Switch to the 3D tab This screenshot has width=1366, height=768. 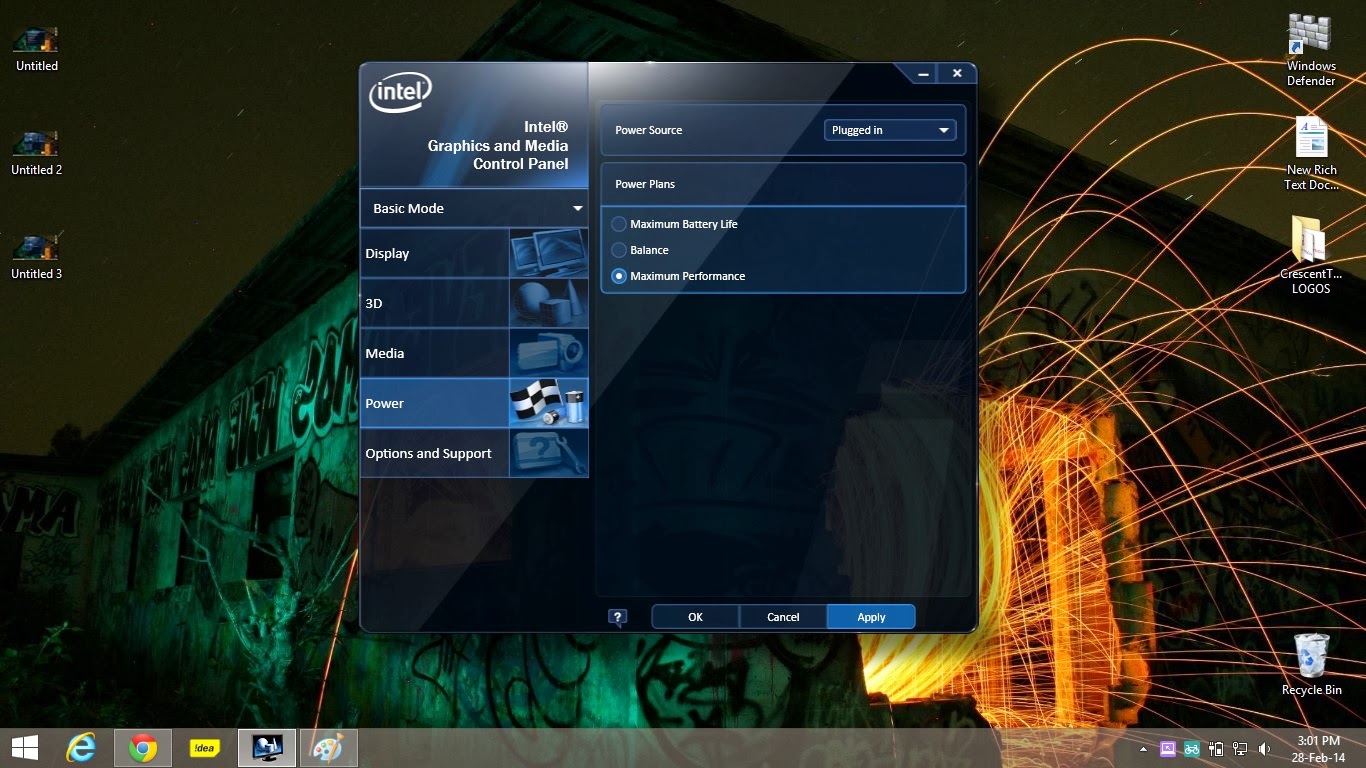(x=474, y=303)
